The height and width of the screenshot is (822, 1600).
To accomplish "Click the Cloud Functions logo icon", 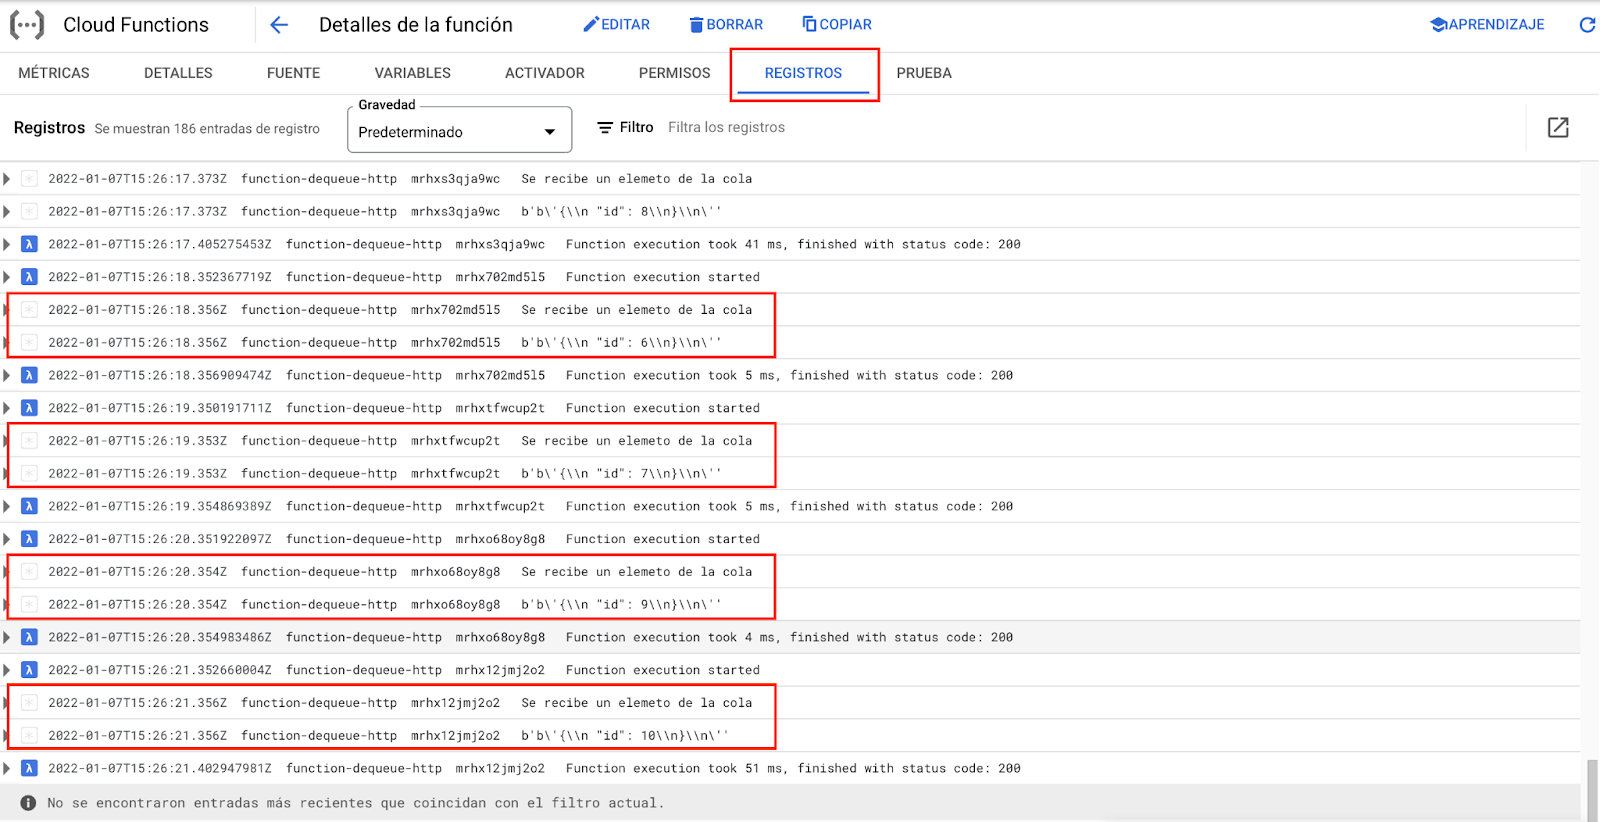I will click(x=27, y=25).
